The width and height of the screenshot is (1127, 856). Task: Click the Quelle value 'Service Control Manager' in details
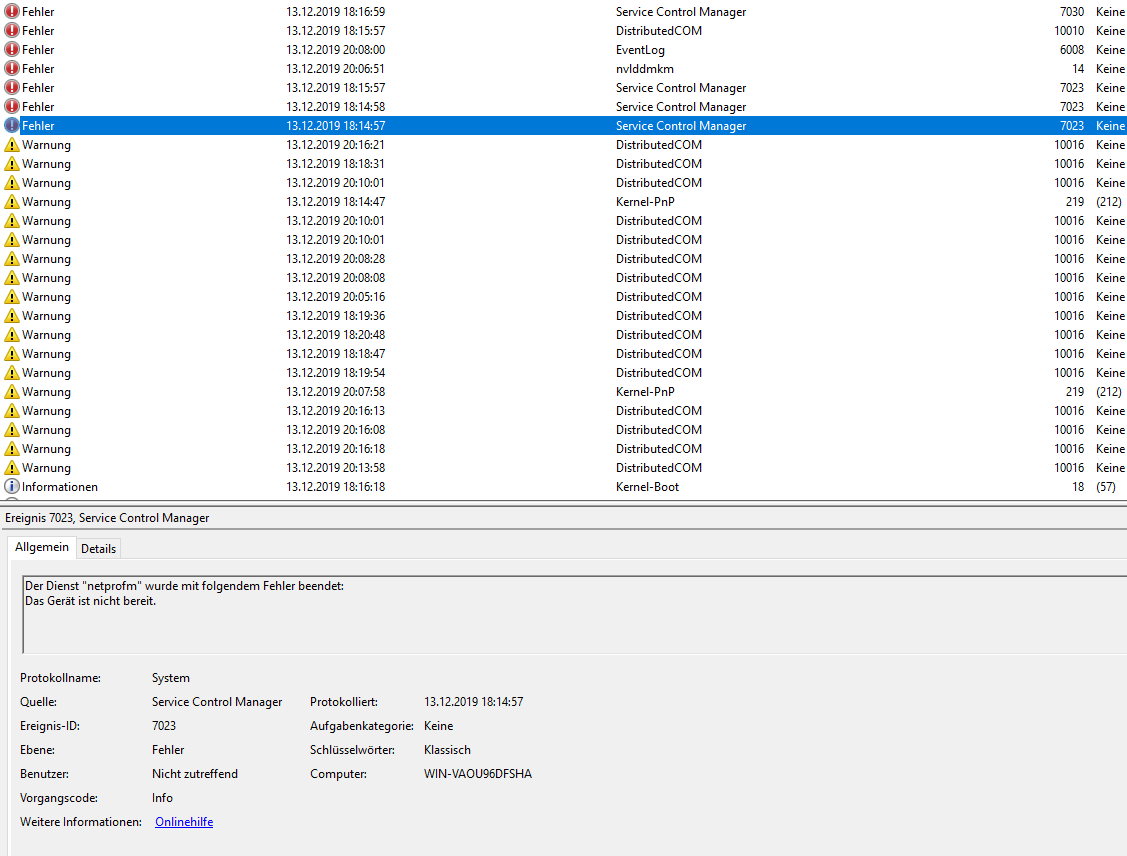[x=217, y=701]
